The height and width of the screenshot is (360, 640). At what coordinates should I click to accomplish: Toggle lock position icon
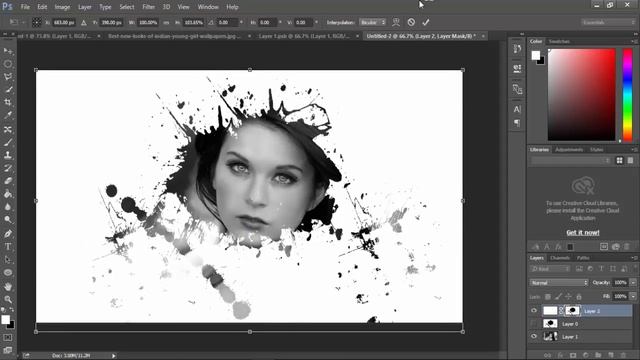click(x=568, y=297)
